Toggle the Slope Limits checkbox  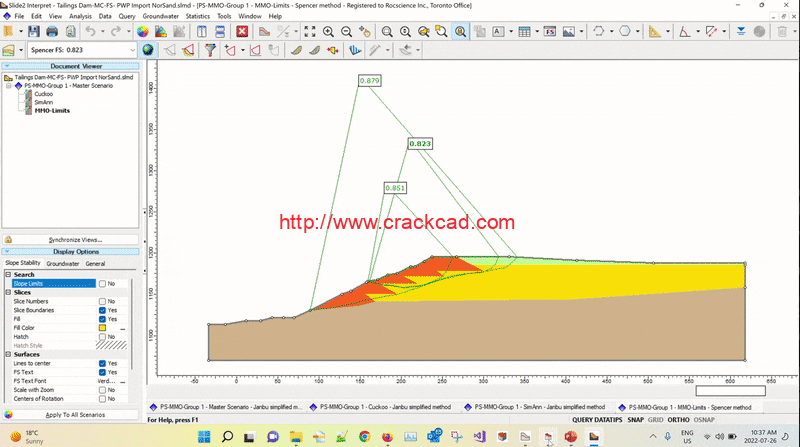(102, 284)
